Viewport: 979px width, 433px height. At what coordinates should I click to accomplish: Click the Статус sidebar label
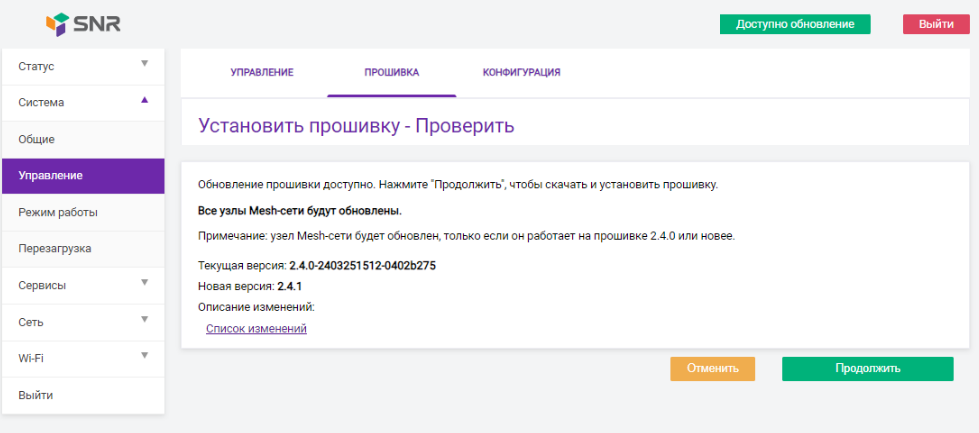tap(36, 66)
